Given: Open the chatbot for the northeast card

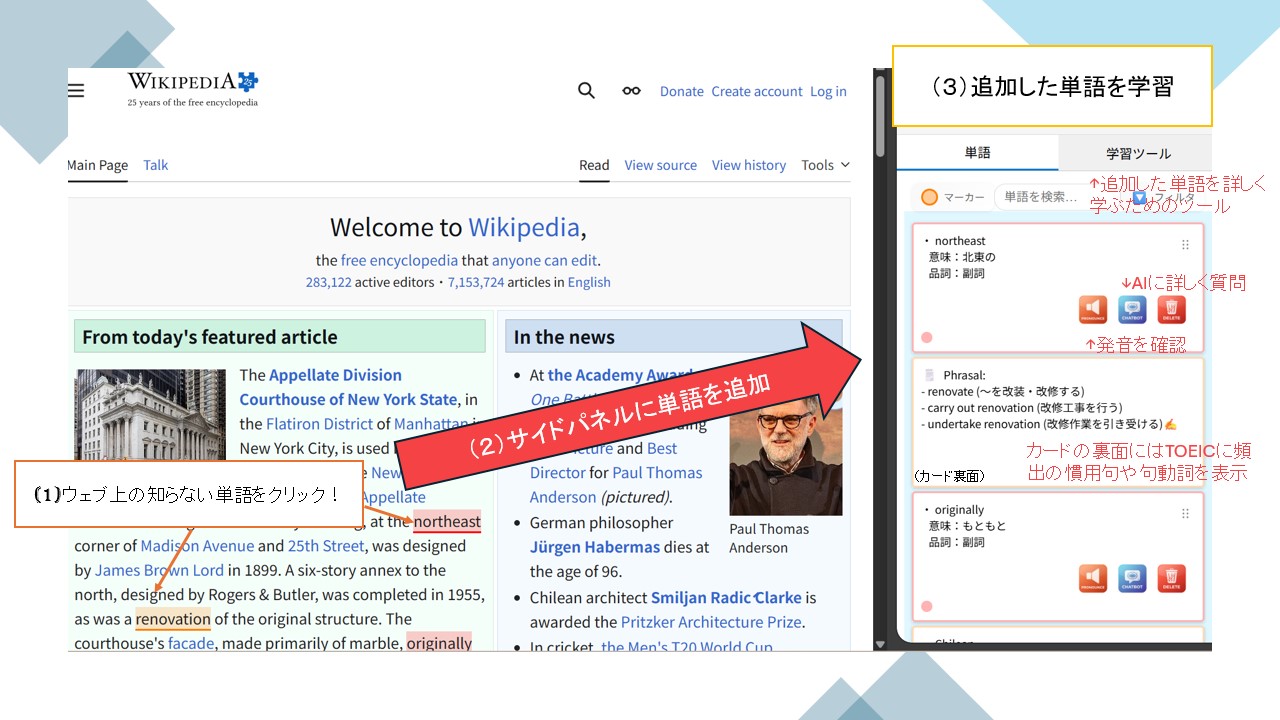Looking at the screenshot, I should tap(1132, 310).
